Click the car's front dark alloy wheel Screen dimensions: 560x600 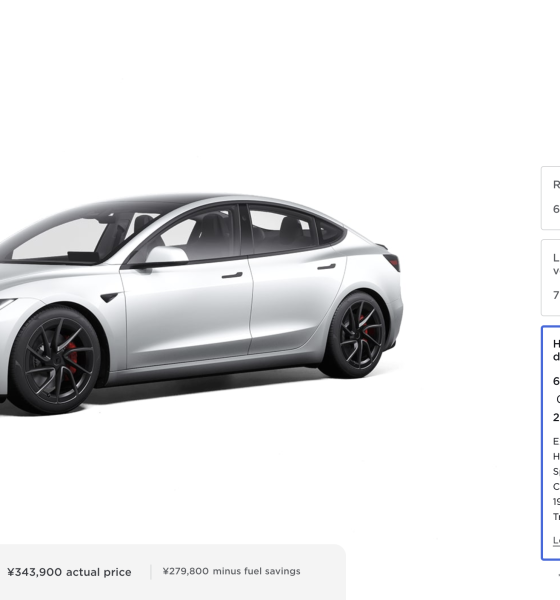click(57, 362)
